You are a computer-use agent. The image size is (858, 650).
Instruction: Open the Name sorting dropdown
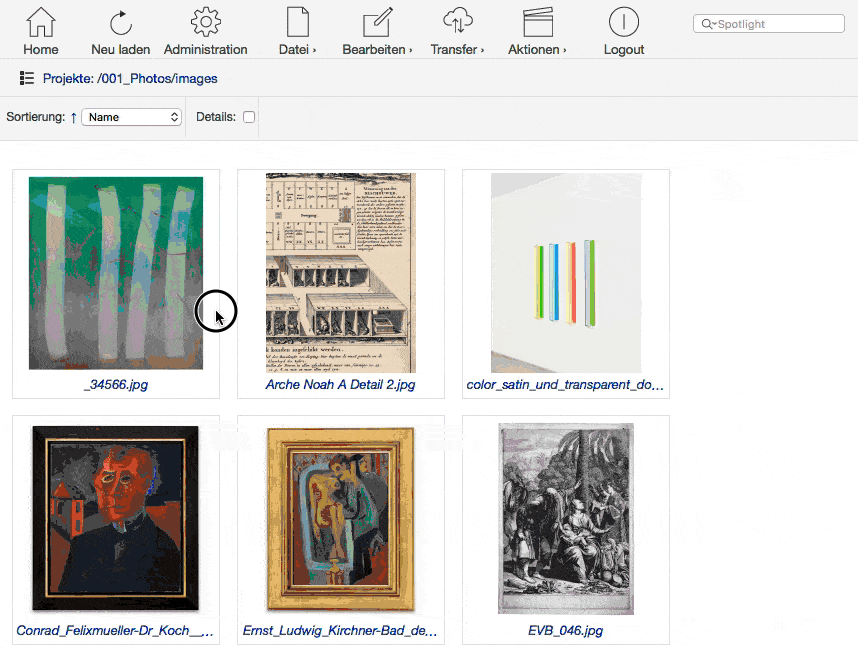click(x=131, y=117)
